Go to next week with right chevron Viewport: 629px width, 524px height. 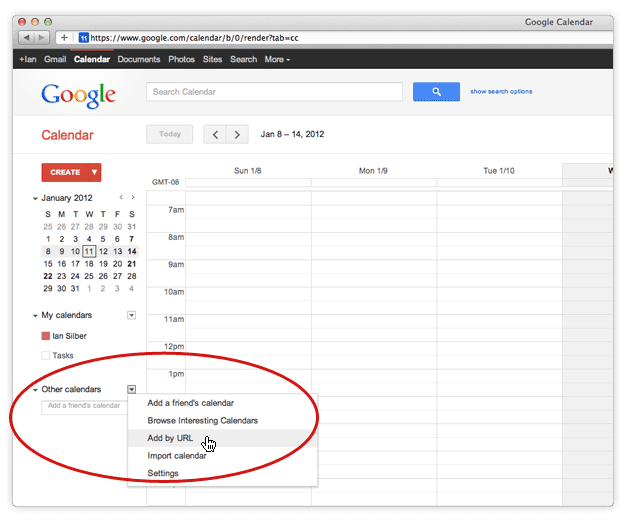tap(237, 134)
